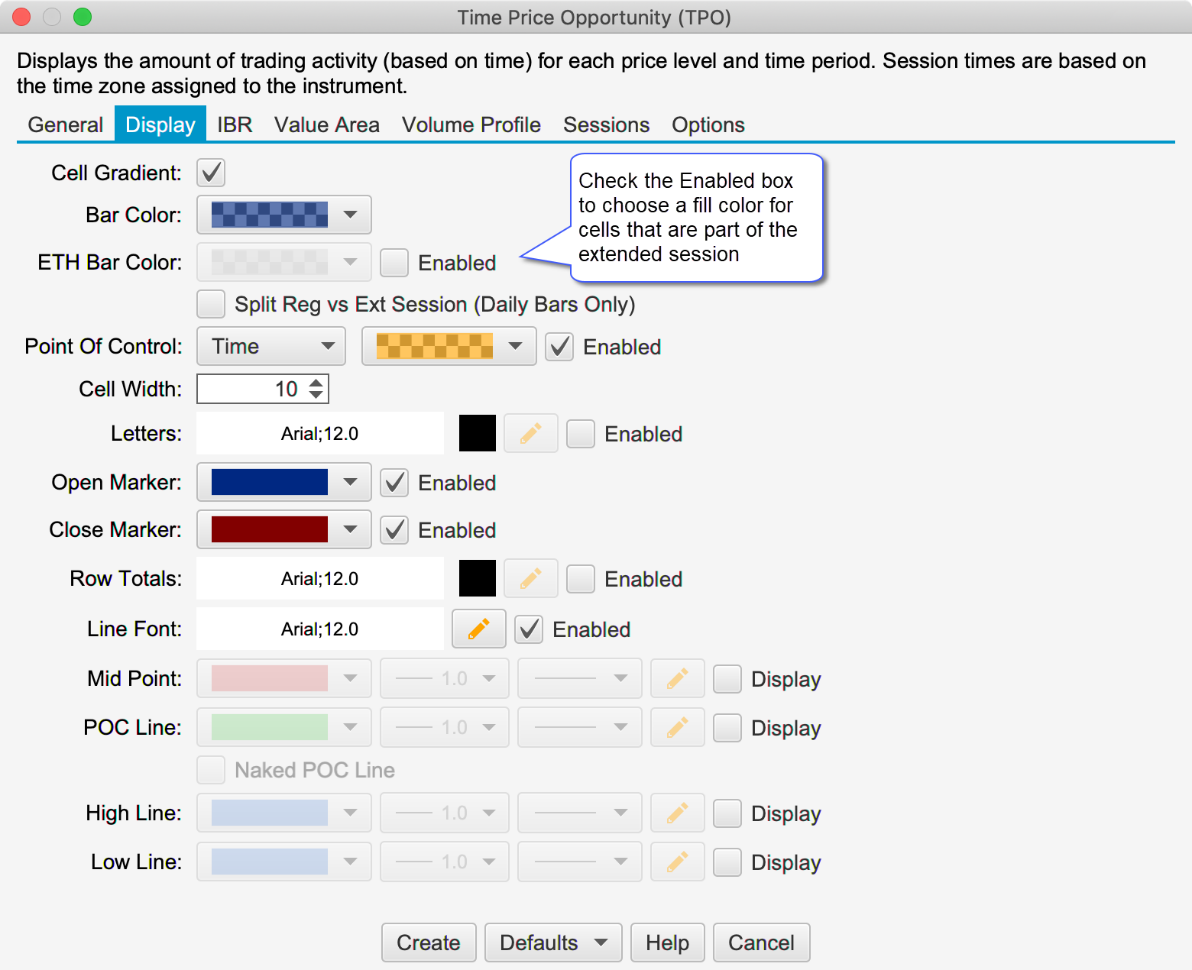Click the Cancel button
The width and height of the screenshot is (1192, 970).
click(761, 943)
